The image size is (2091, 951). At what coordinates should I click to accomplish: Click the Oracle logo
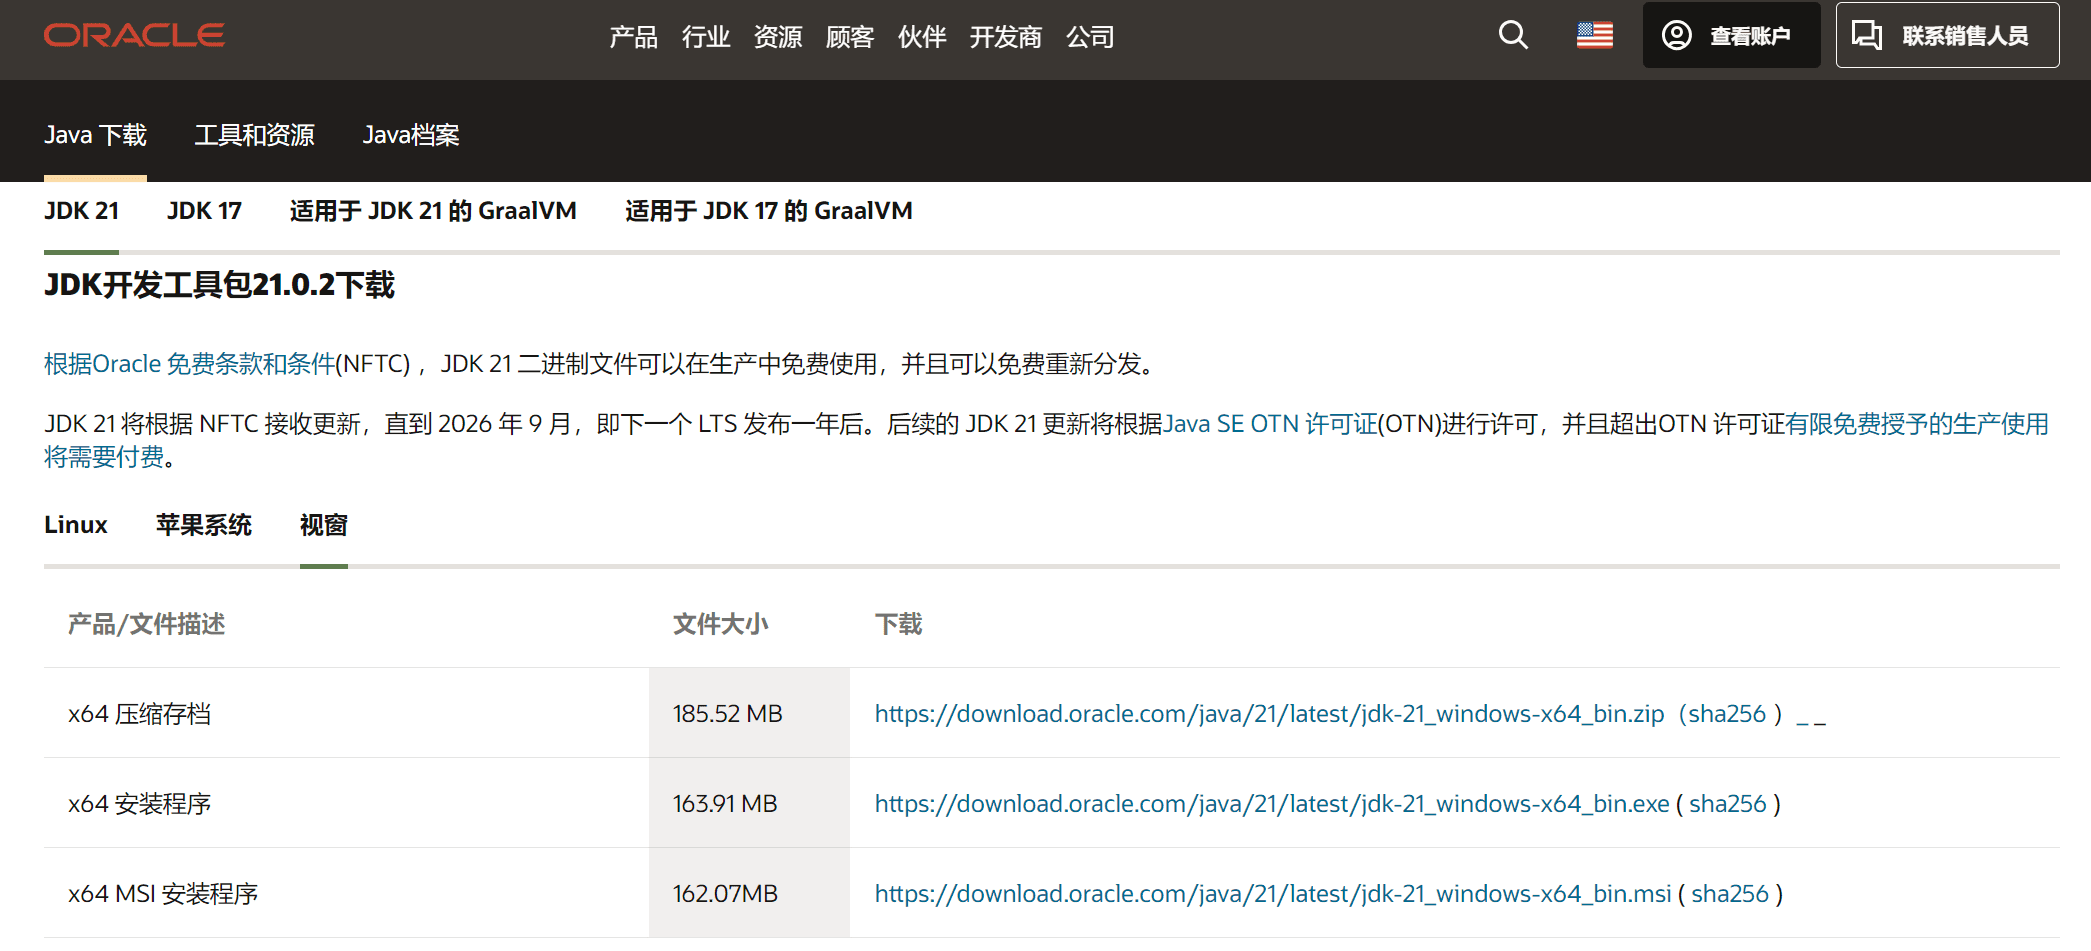(133, 33)
